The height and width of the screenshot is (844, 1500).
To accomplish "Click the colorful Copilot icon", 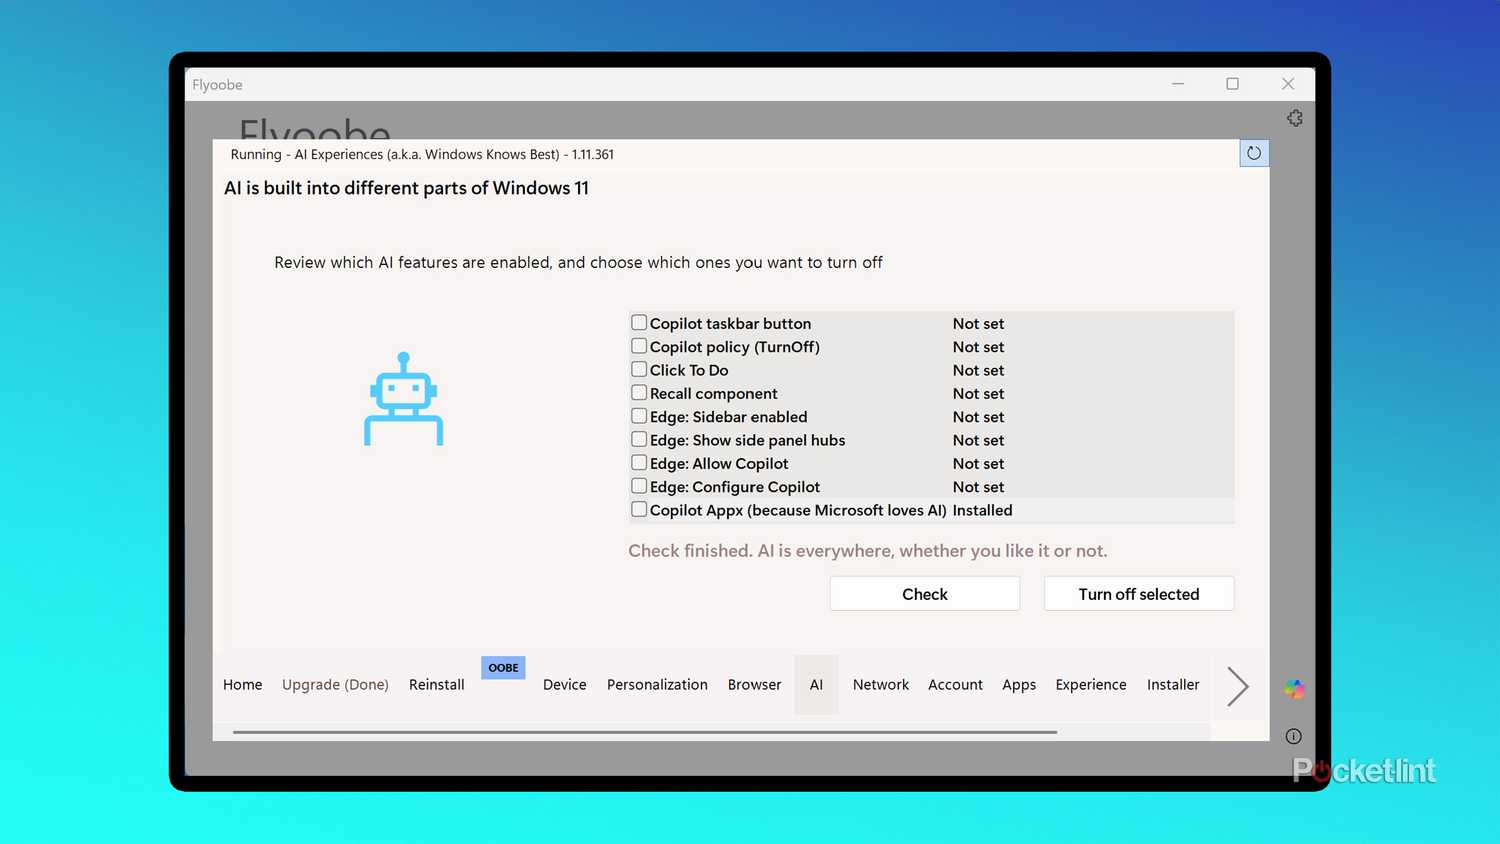I will coord(1294,688).
